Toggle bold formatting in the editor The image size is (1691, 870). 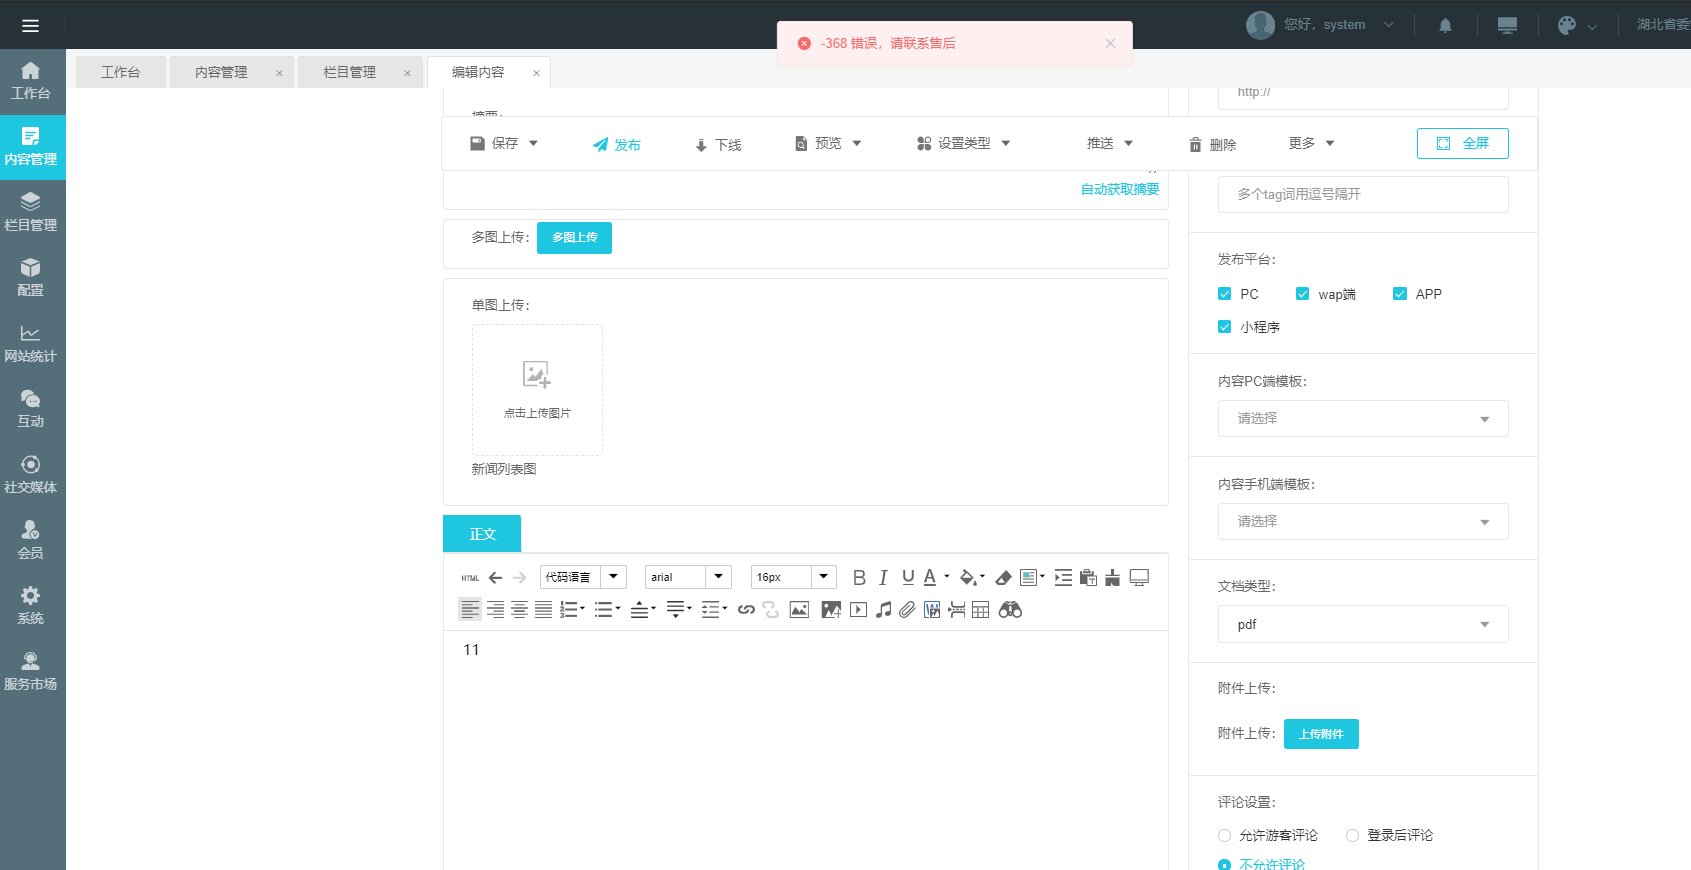tap(859, 578)
